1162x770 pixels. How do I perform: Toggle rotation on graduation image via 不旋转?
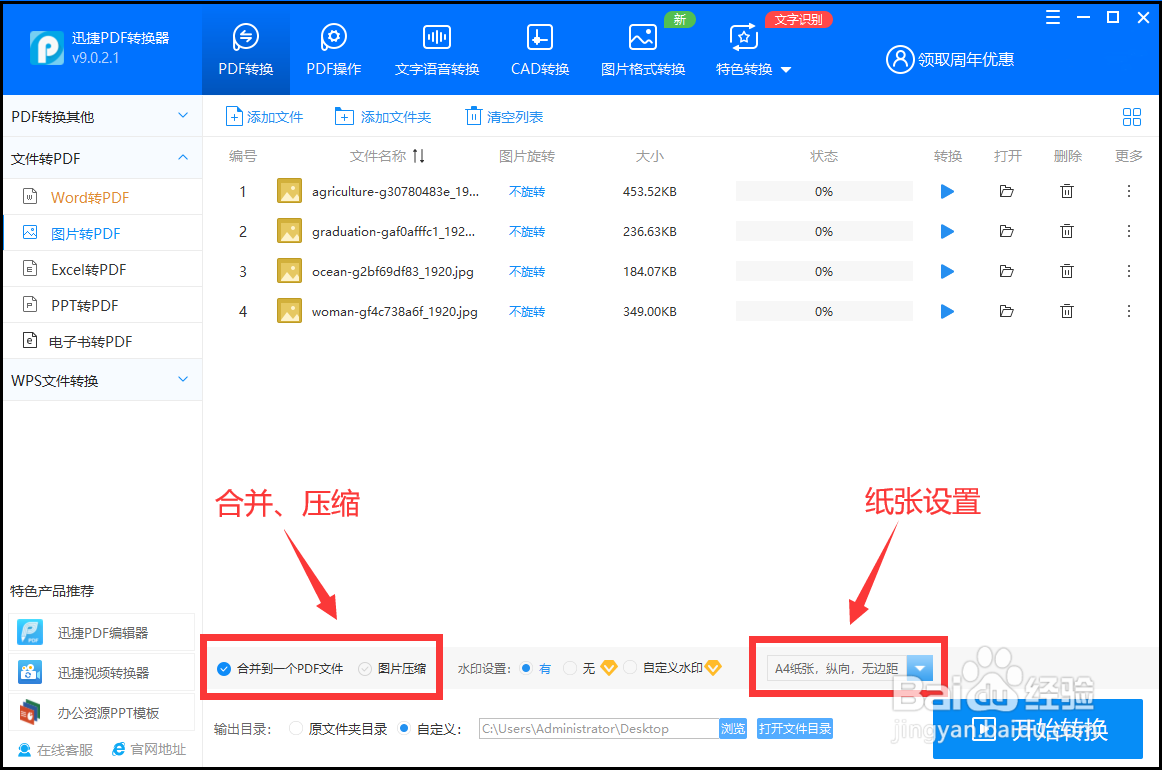click(x=527, y=230)
